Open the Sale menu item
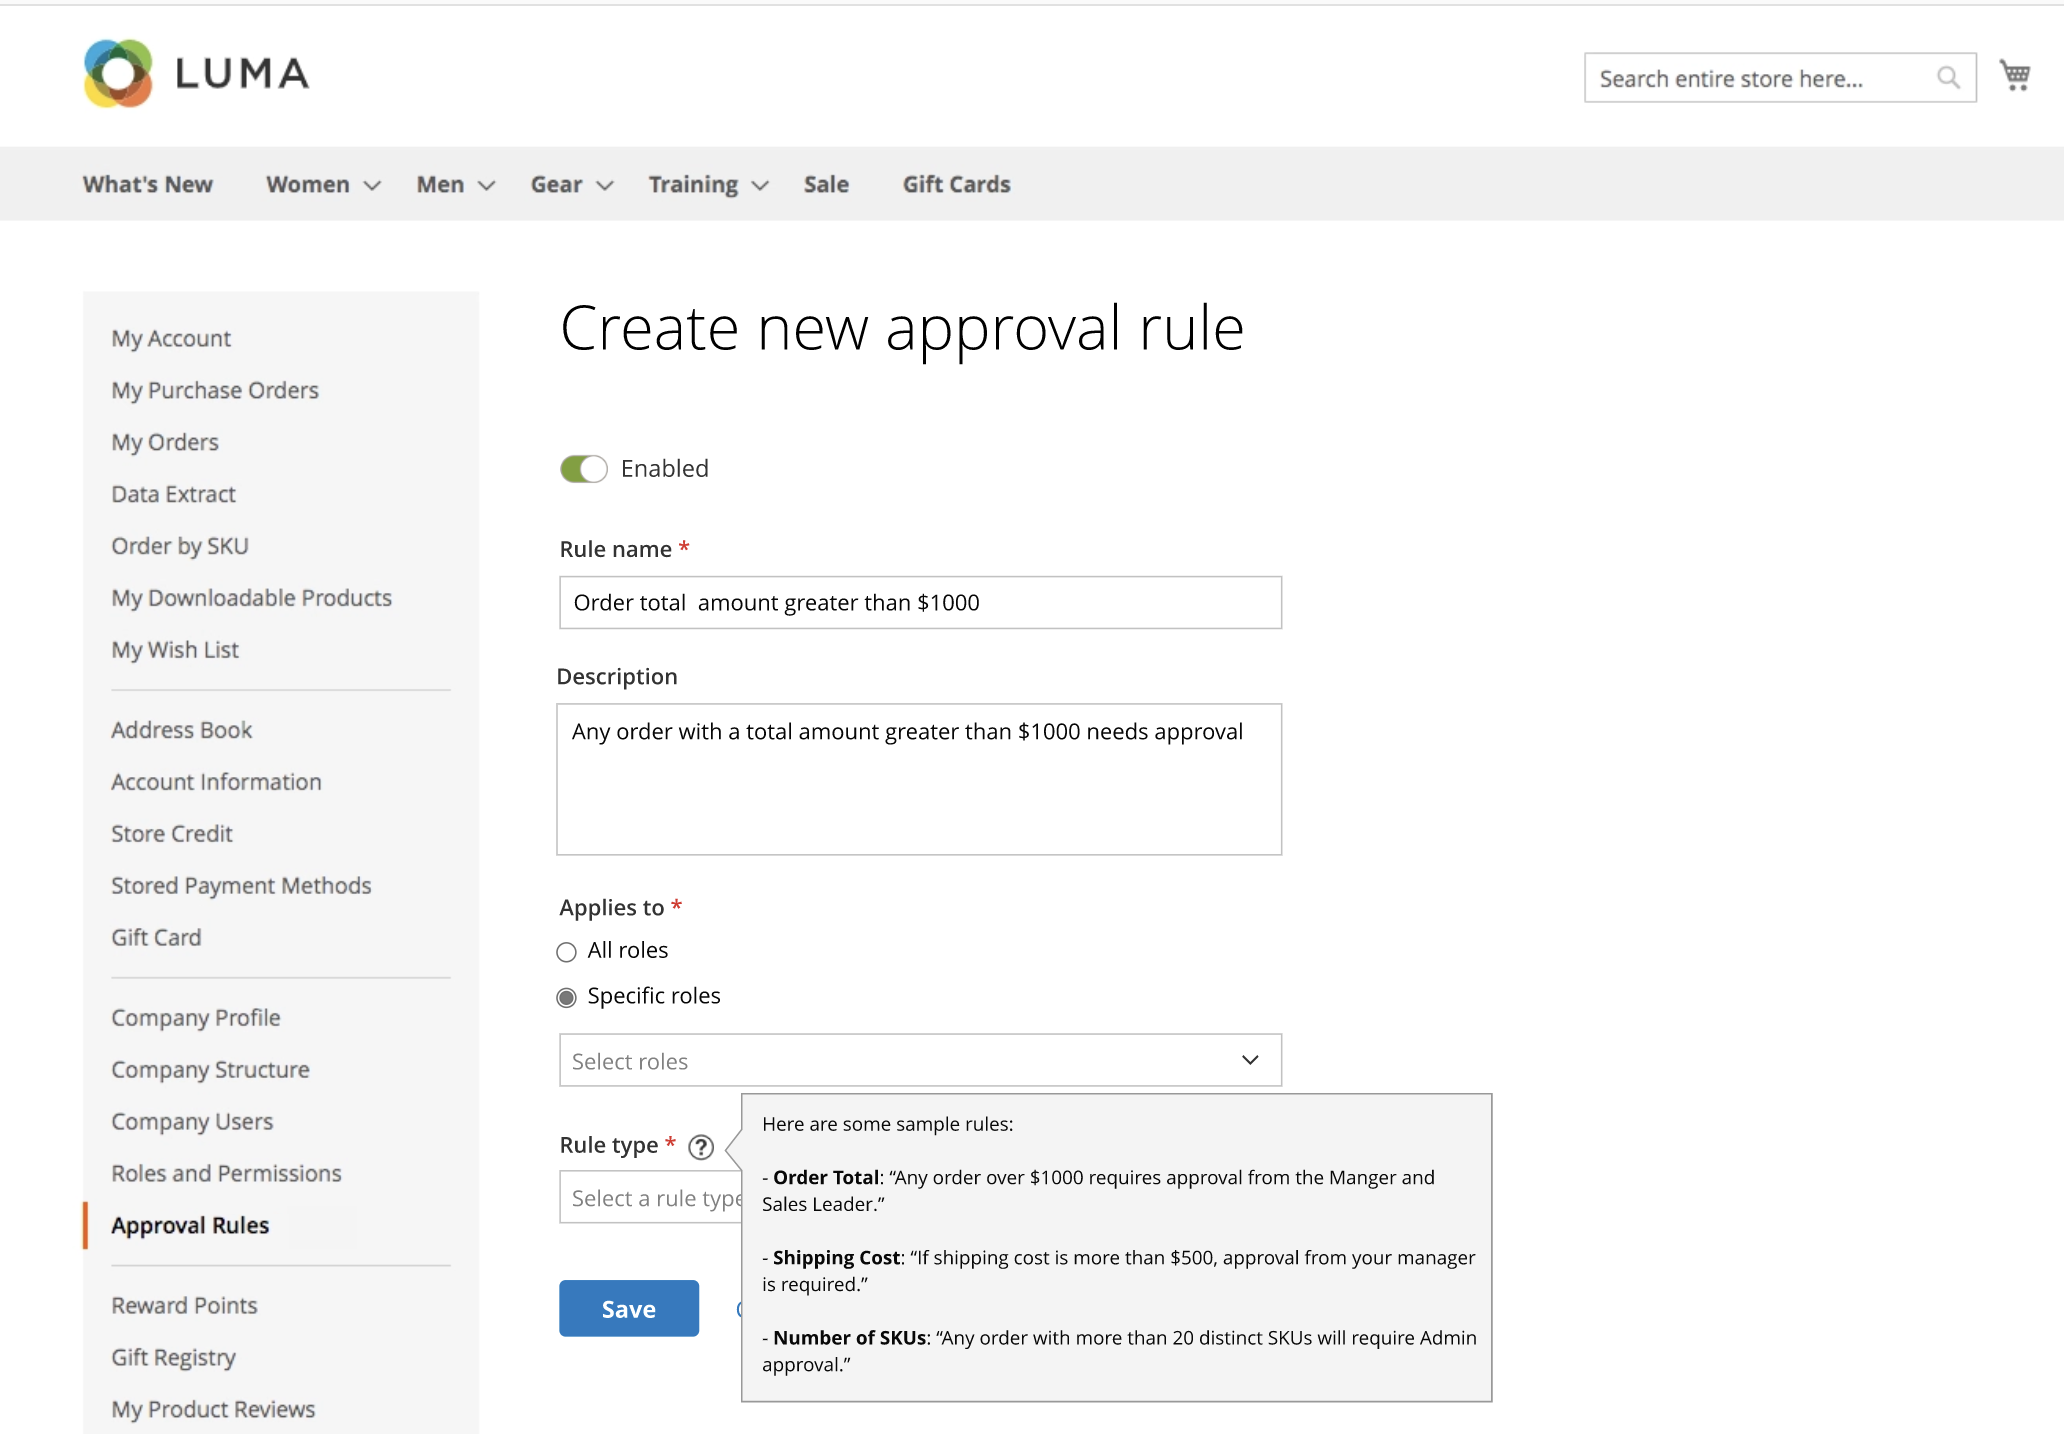The height and width of the screenshot is (1434, 2064). pos(826,185)
